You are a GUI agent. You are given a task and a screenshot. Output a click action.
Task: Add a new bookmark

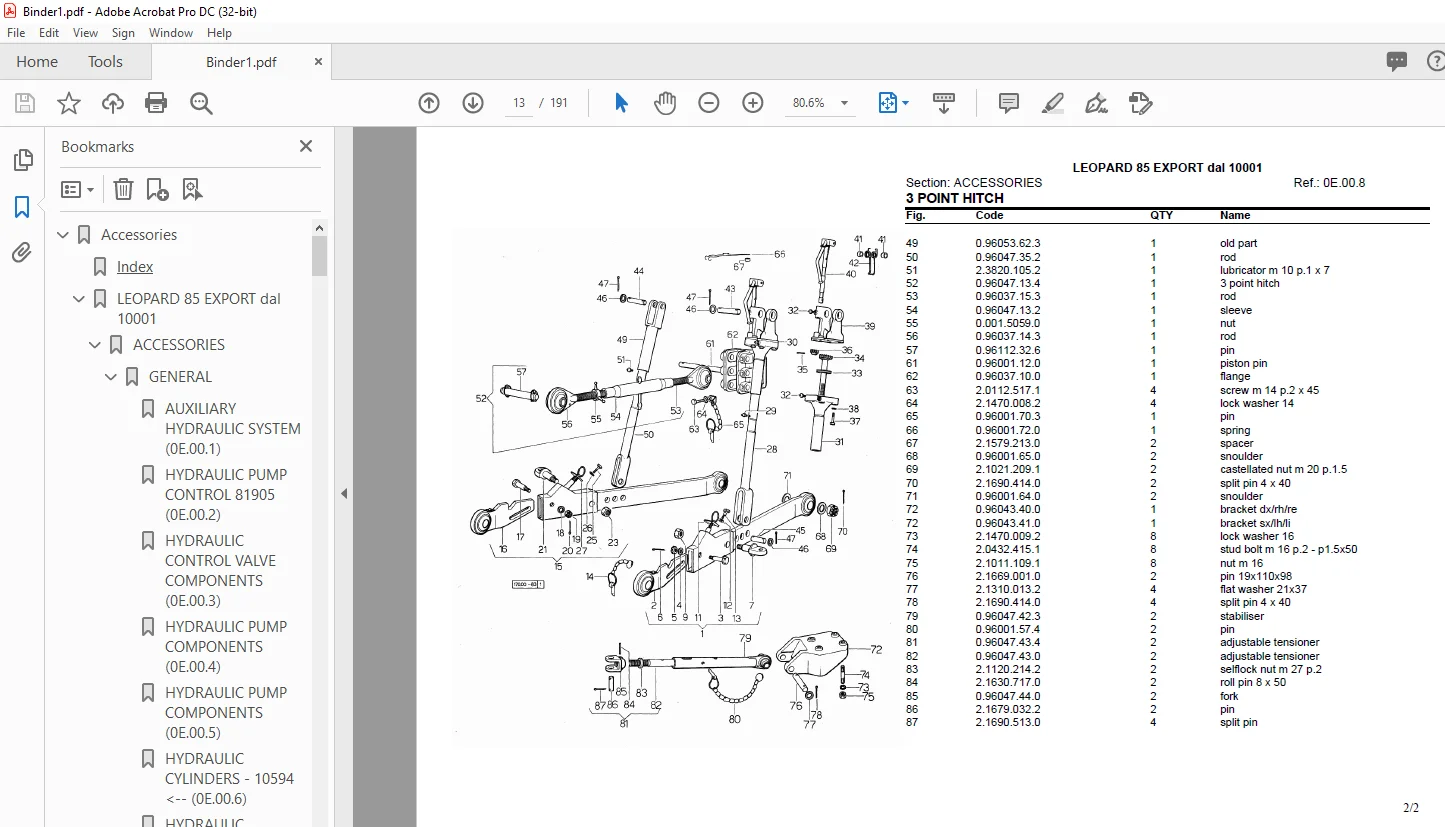click(157, 189)
